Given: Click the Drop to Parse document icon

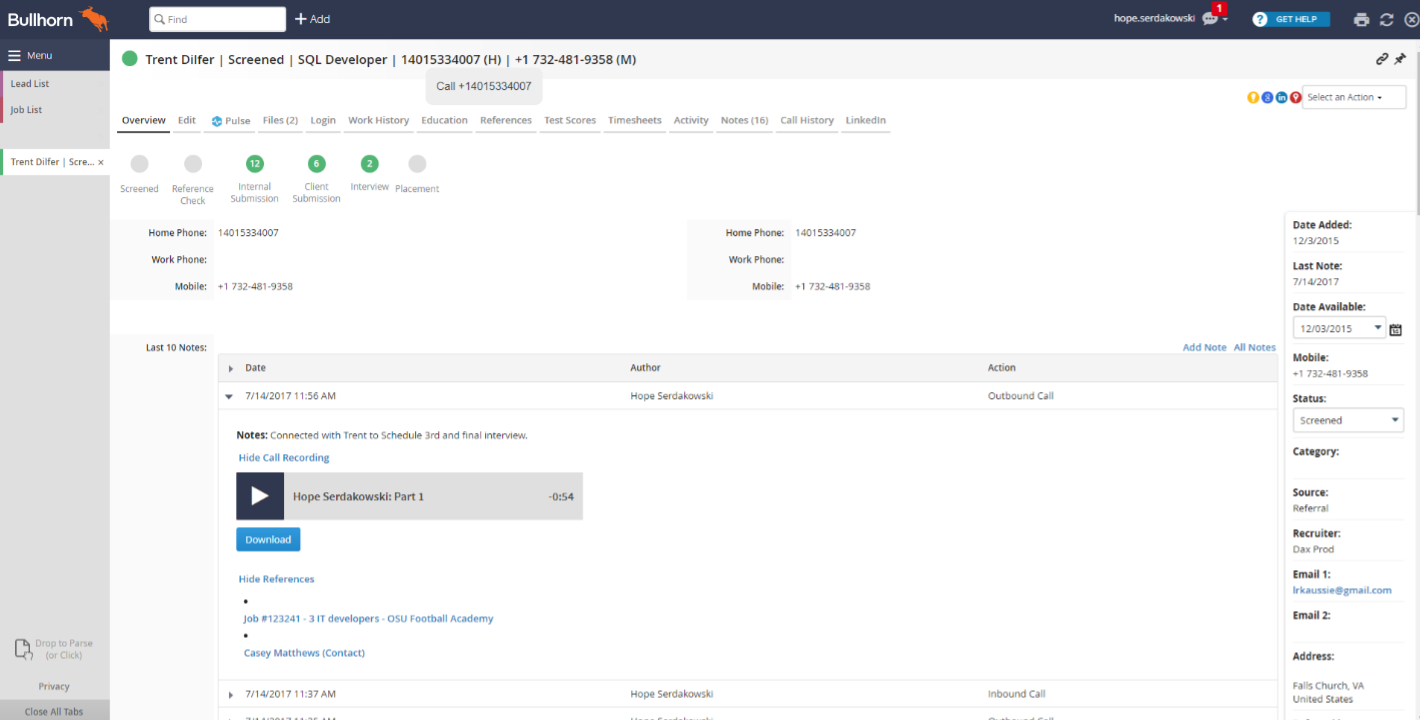Looking at the screenshot, I should pos(24,649).
